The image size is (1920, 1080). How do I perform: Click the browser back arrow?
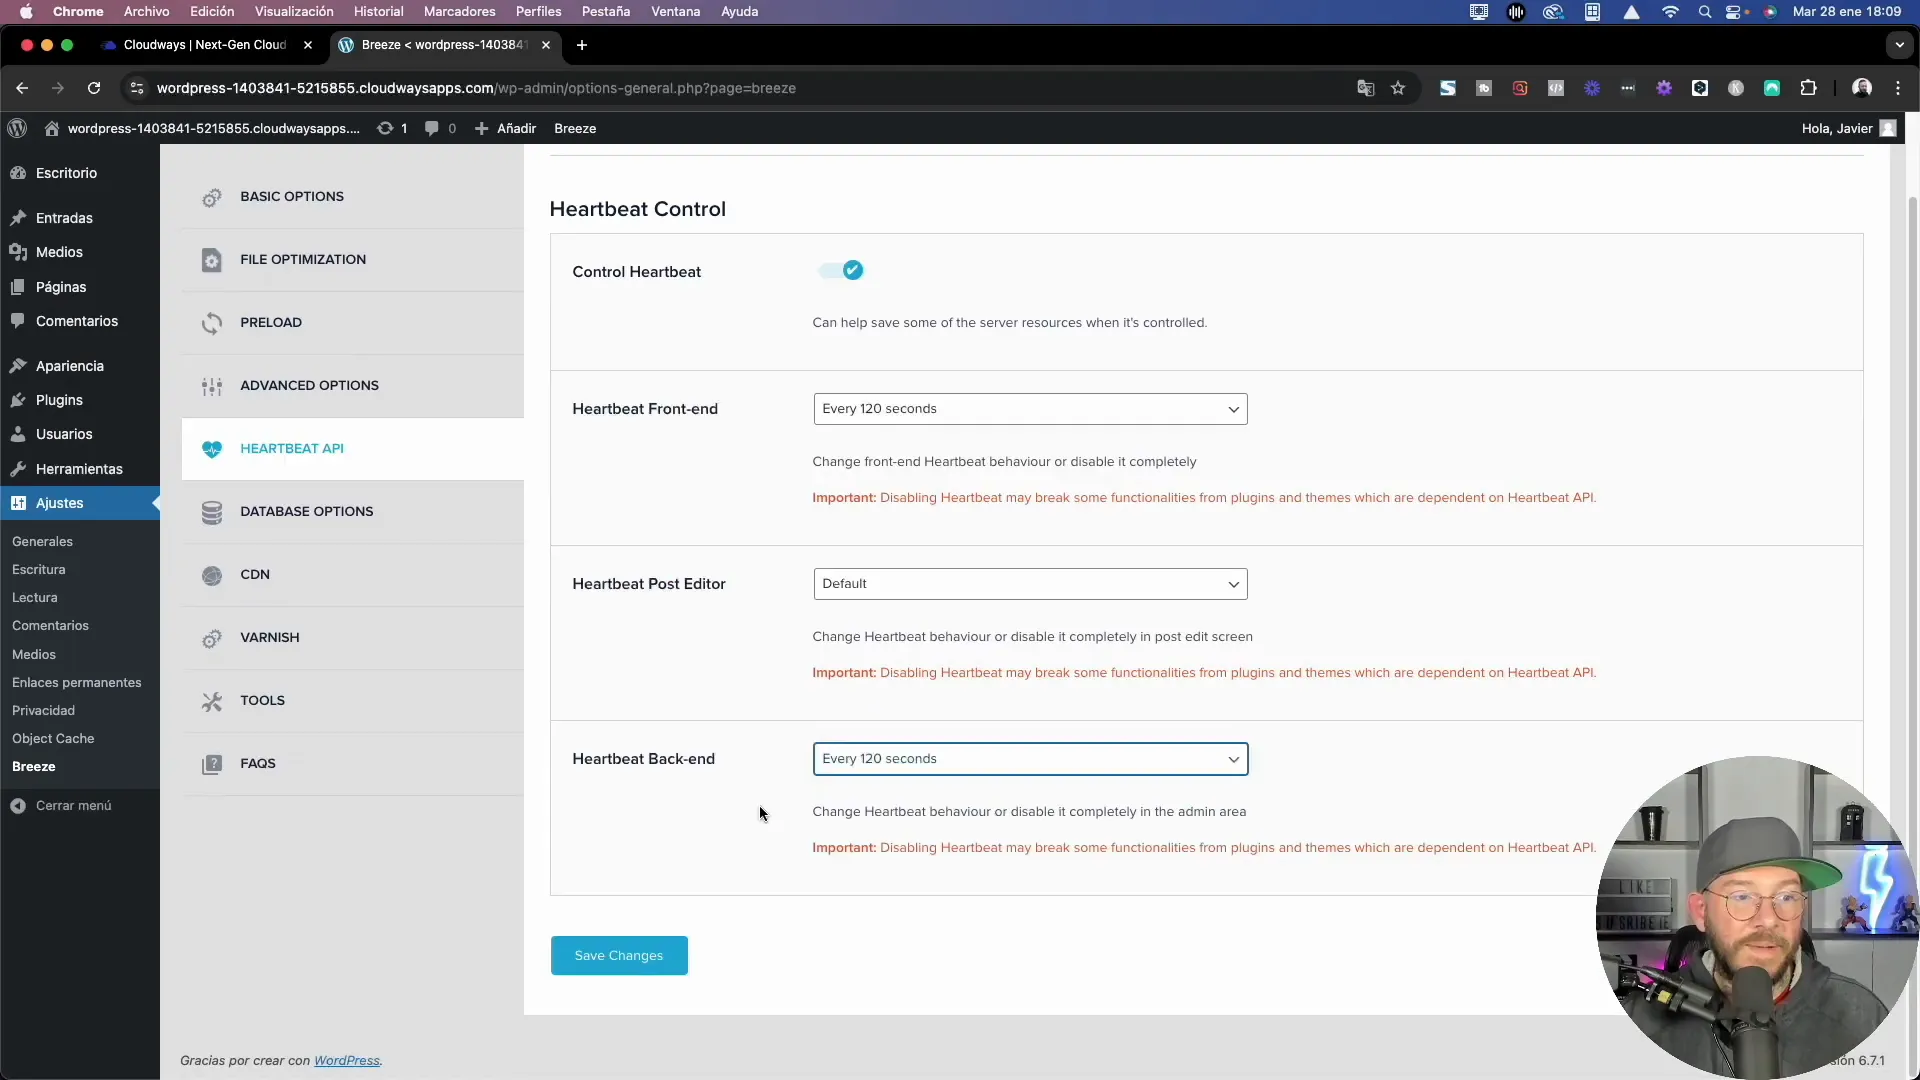click(x=22, y=88)
